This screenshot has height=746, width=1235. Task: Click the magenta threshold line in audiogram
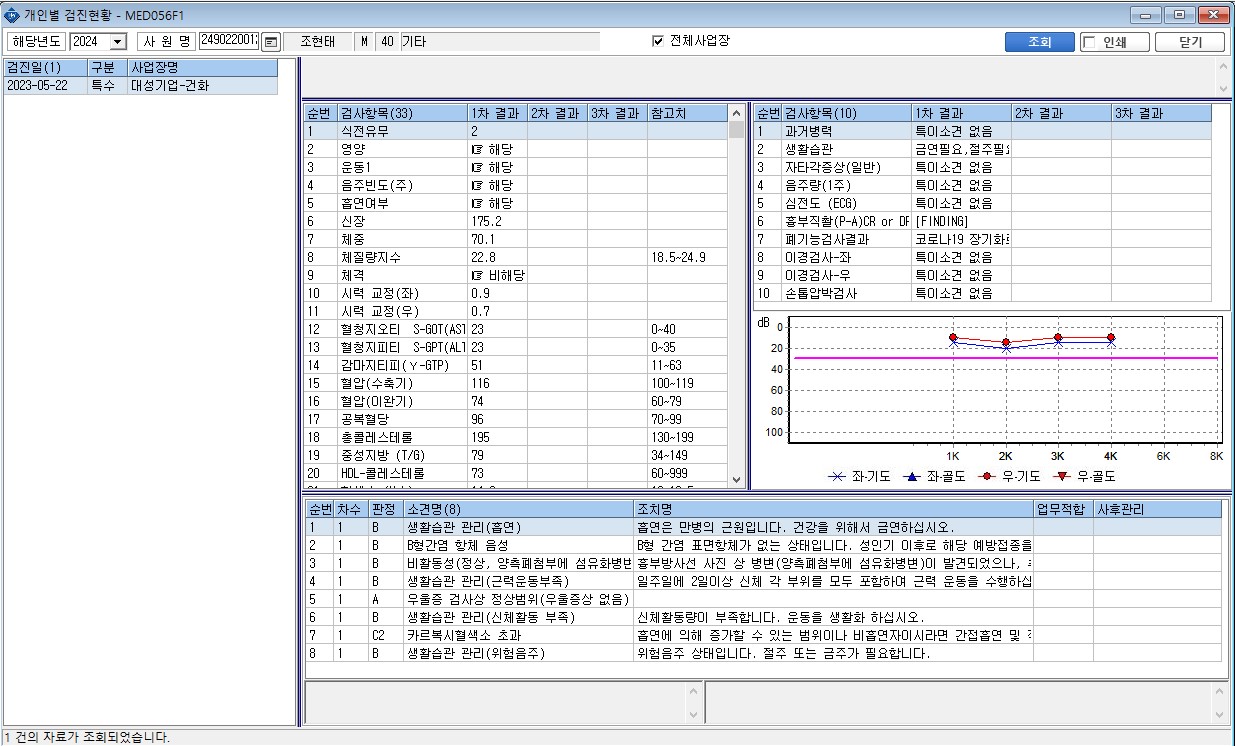pos(1005,357)
